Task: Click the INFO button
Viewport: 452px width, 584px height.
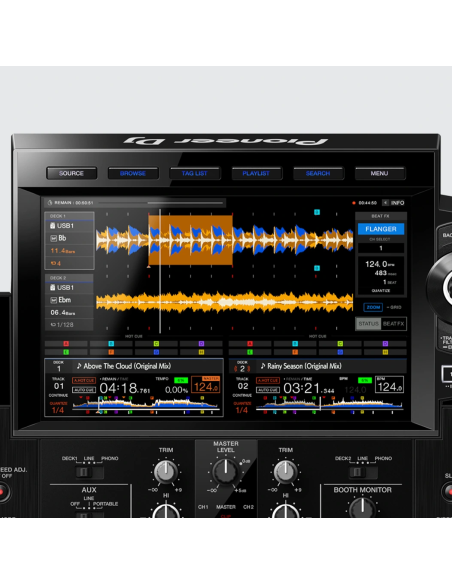Action: tap(398, 203)
